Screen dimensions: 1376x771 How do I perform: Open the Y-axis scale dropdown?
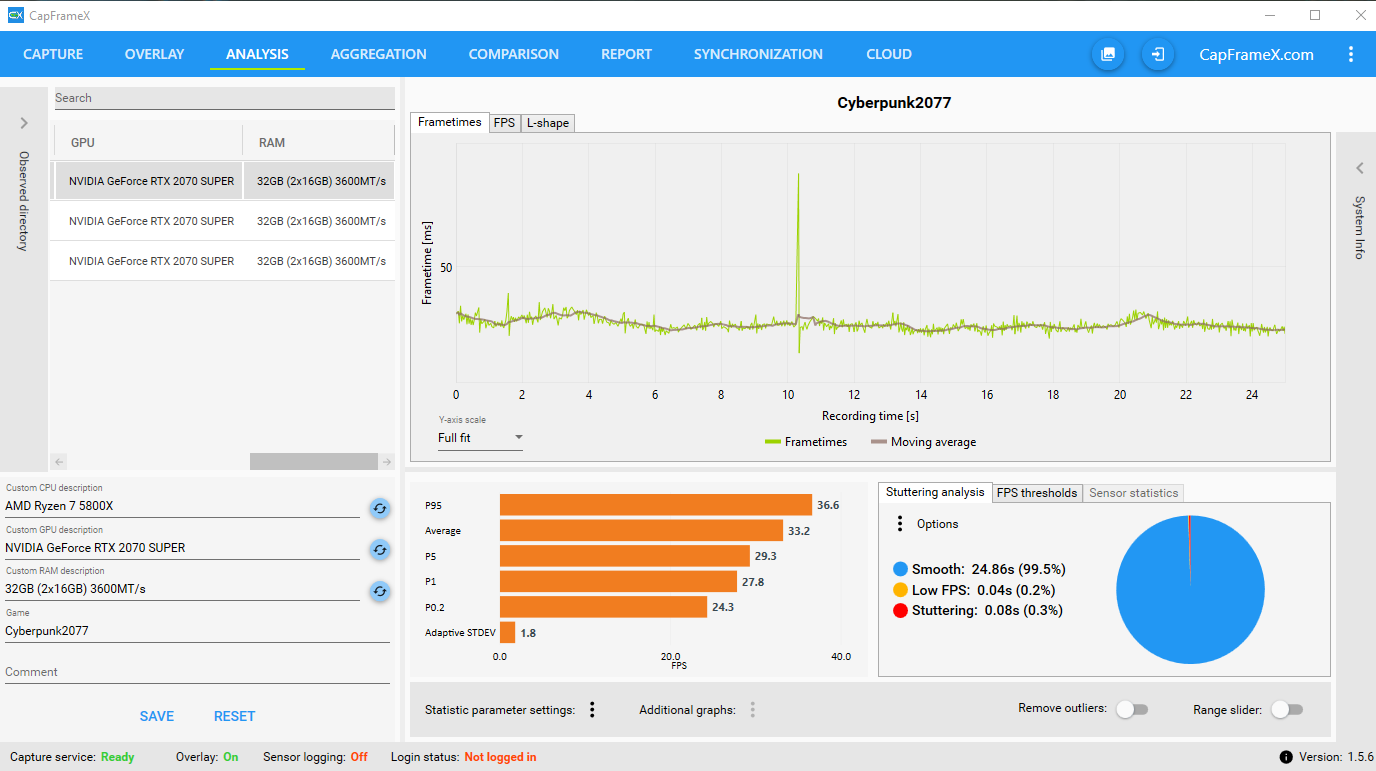pyautogui.click(x=479, y=437)
